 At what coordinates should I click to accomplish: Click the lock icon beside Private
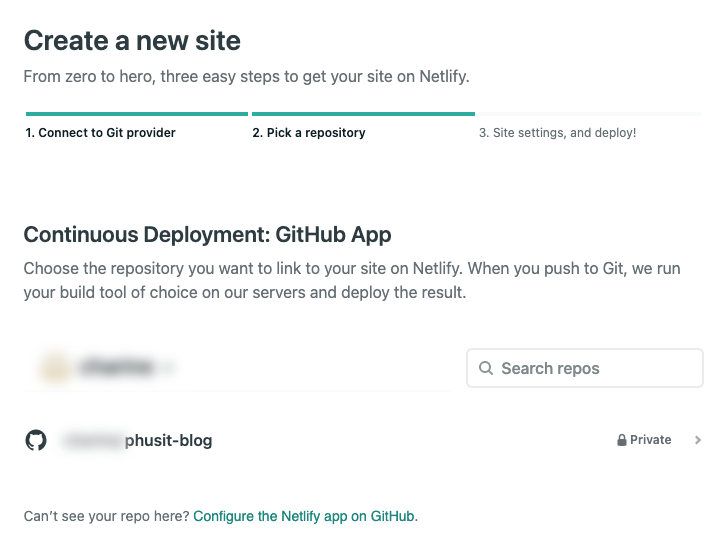[622, 440]
